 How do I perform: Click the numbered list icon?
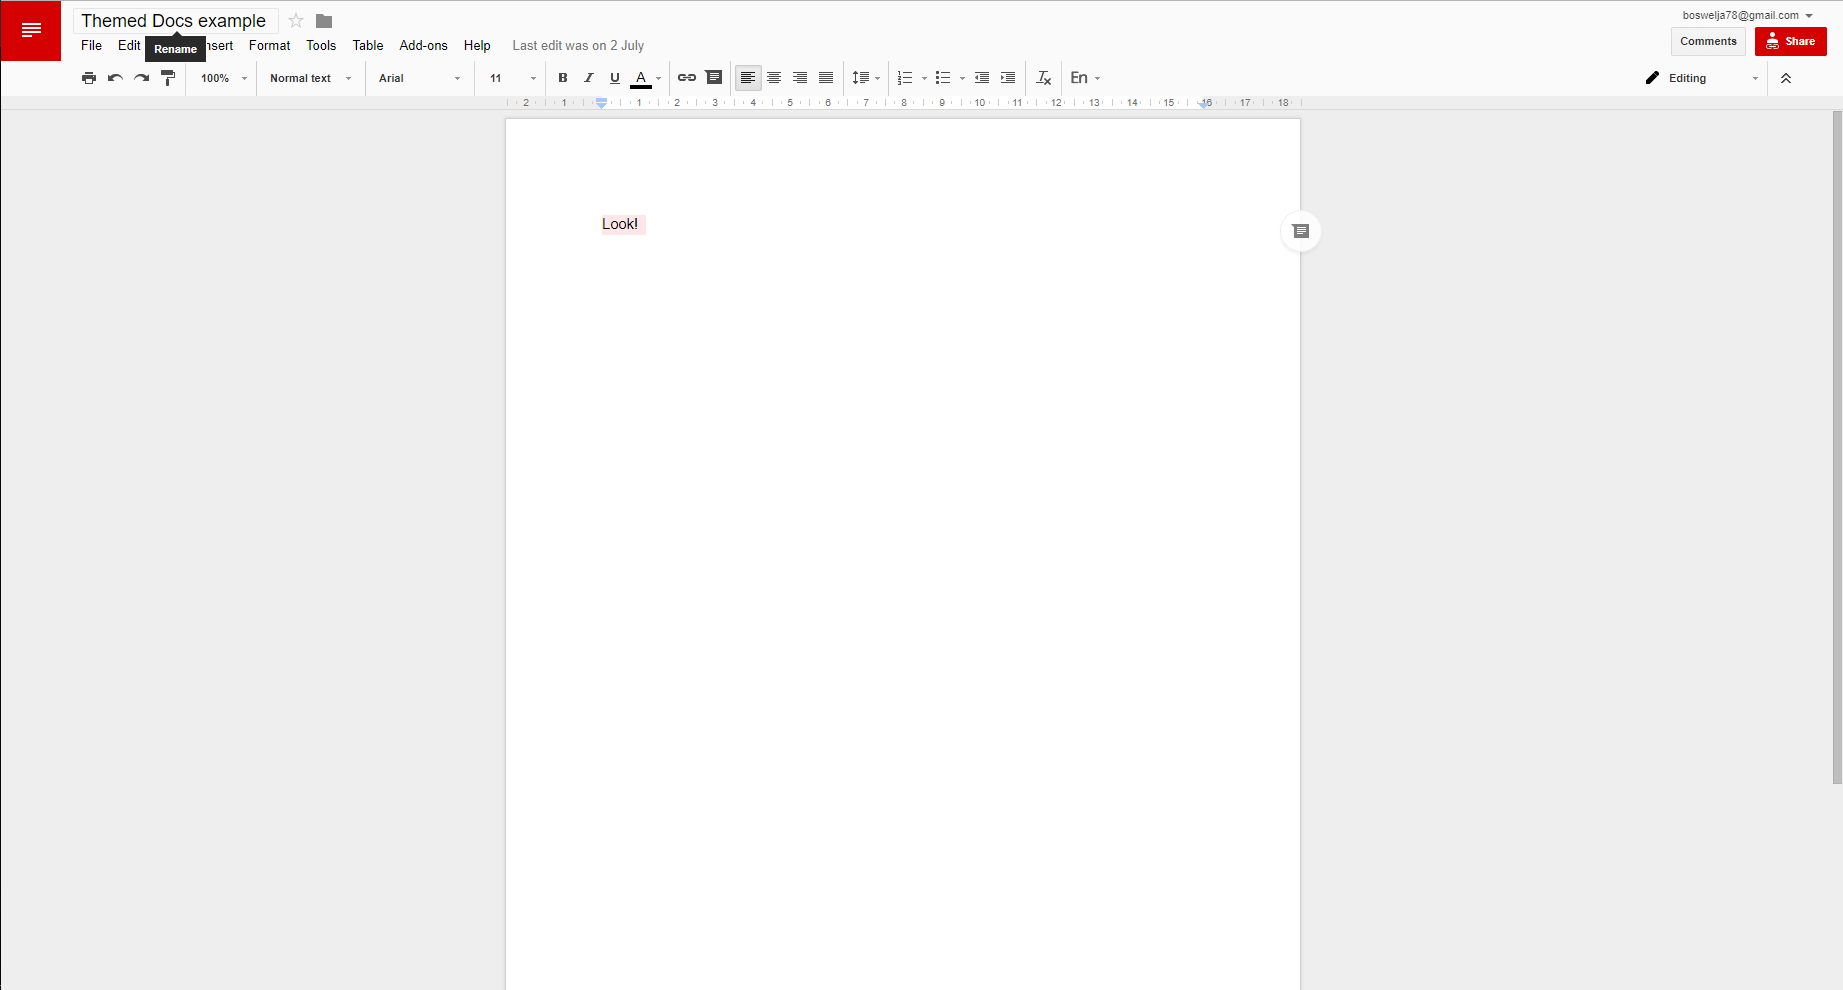pos(905,78)
